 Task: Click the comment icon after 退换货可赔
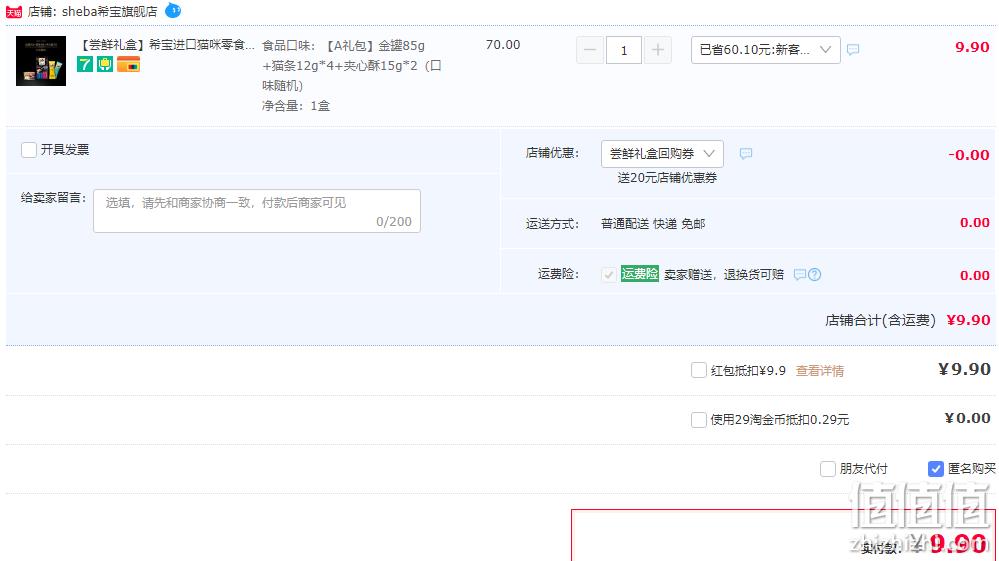(x=800, y=274)
